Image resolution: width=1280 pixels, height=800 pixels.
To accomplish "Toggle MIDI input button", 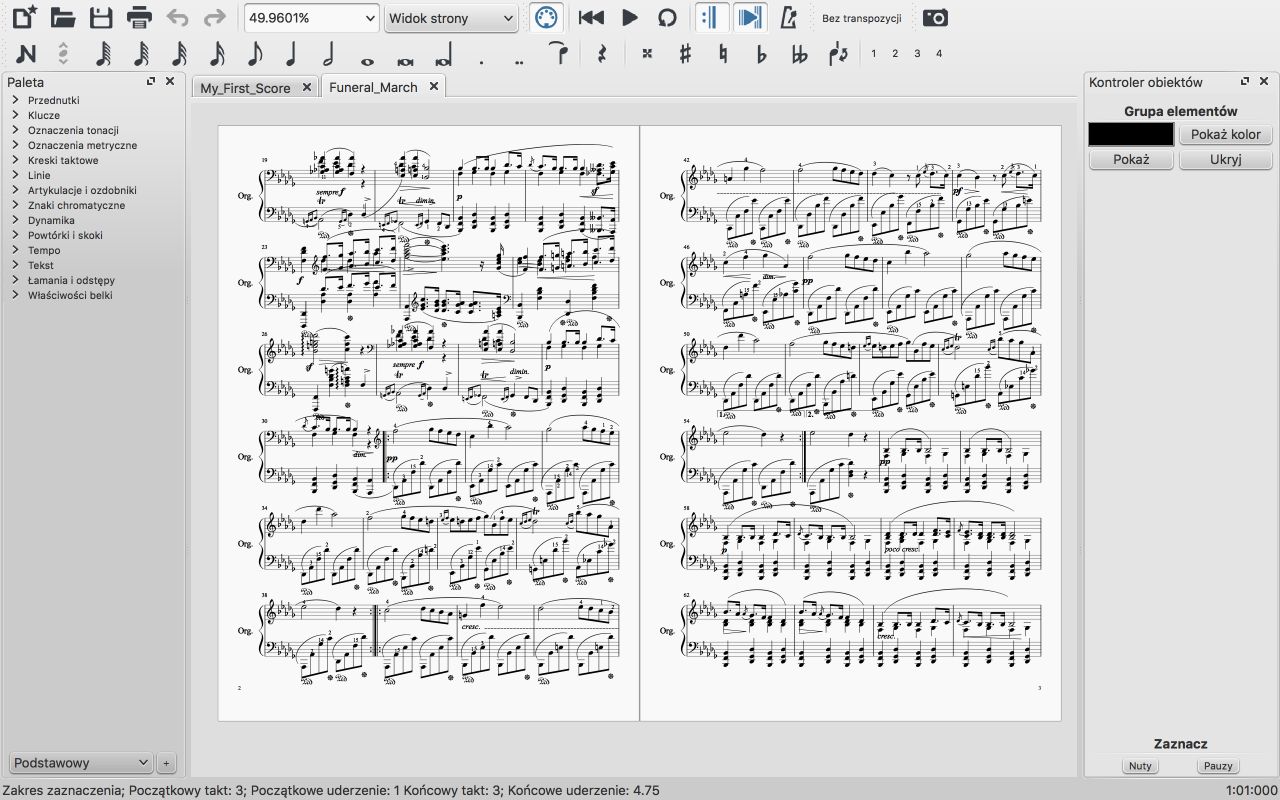I will 545,18.
